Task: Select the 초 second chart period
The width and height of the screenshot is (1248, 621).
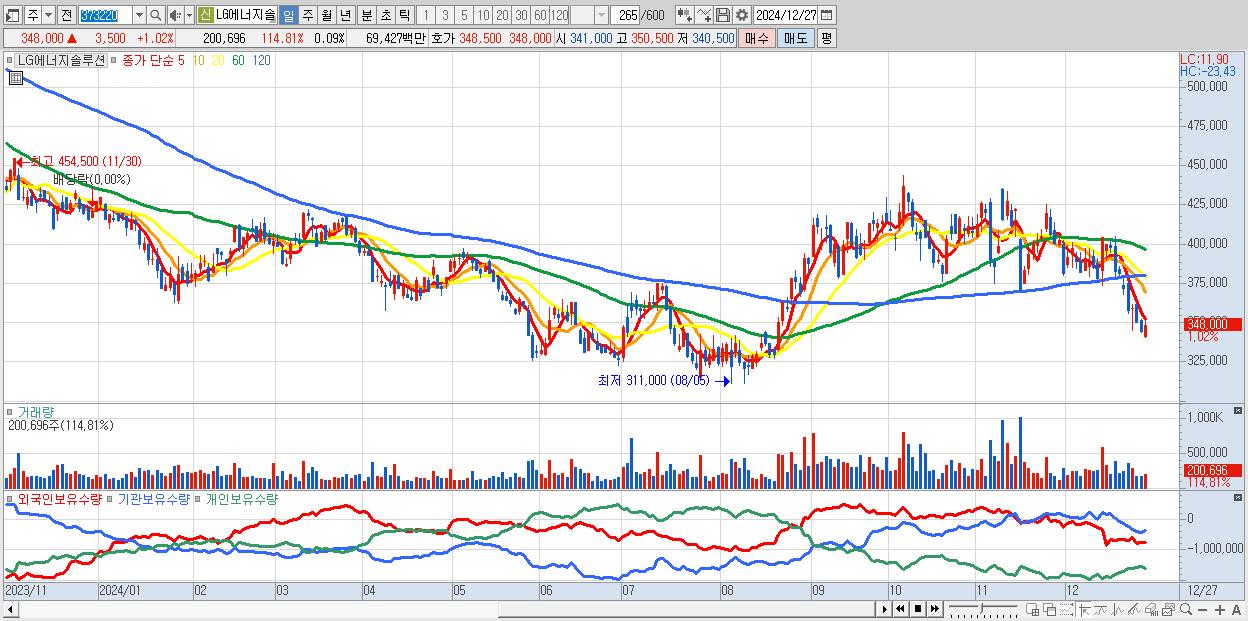Action: [385, 15]
